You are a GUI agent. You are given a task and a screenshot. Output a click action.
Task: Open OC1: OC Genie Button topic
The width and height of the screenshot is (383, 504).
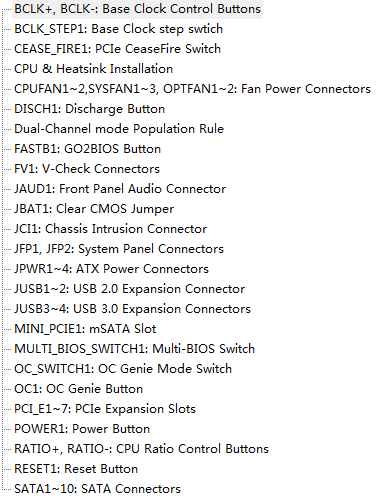[78, 389]
